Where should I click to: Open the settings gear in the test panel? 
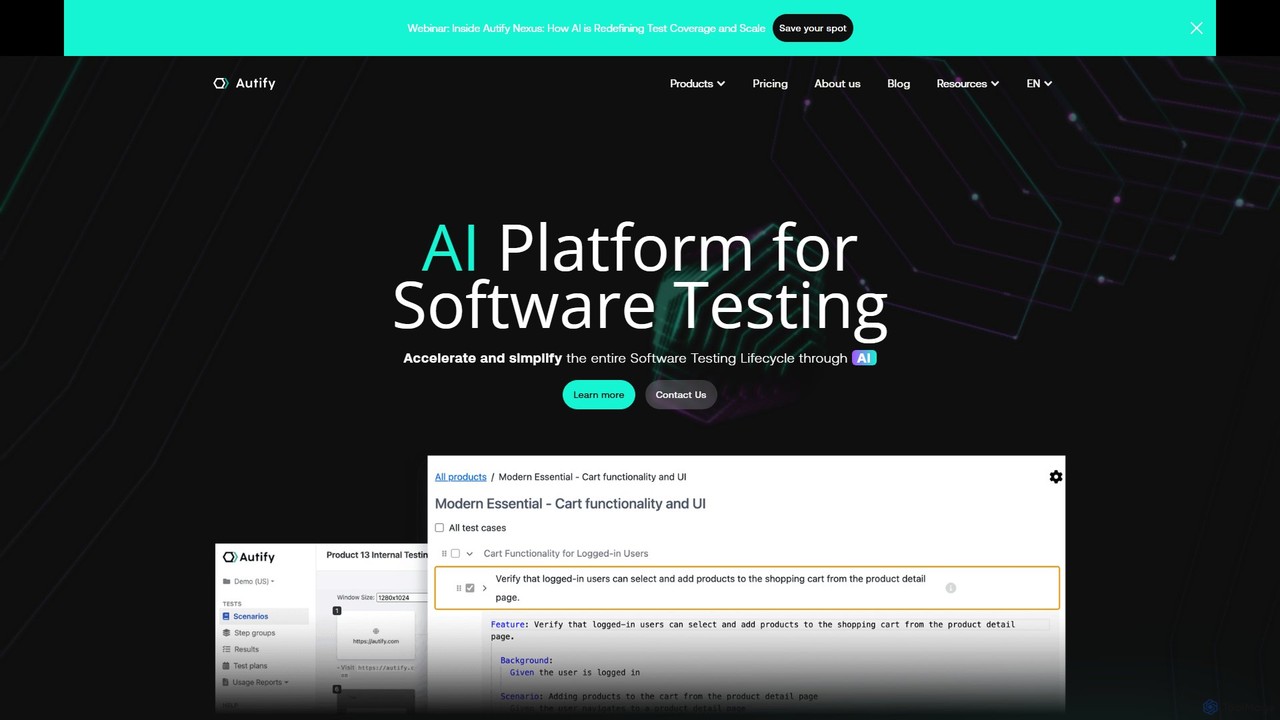[x=1056, y=477]
